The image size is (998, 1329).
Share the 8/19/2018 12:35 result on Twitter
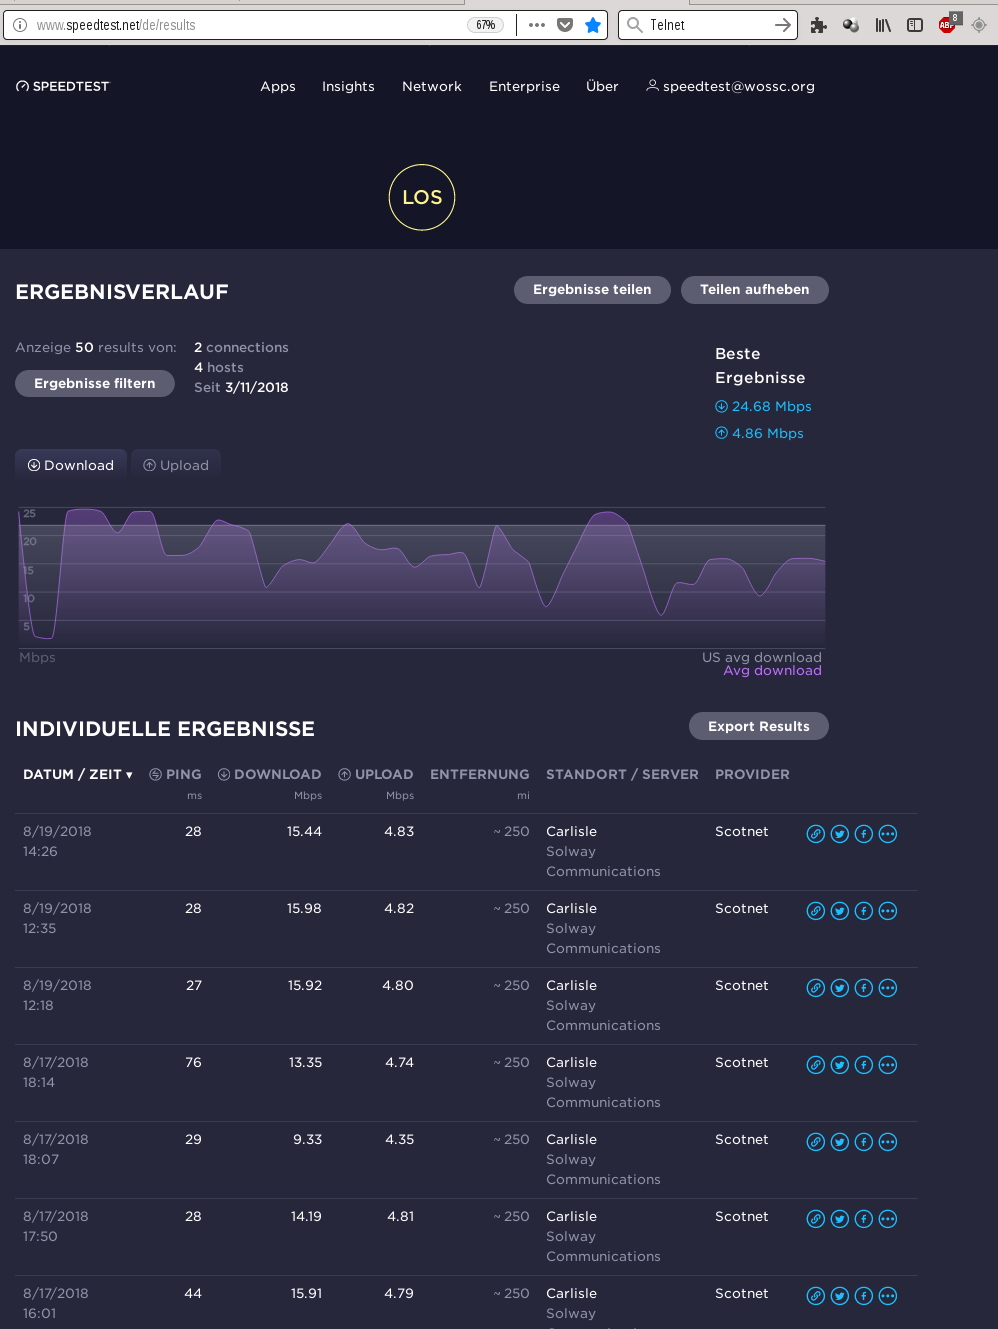840,911
